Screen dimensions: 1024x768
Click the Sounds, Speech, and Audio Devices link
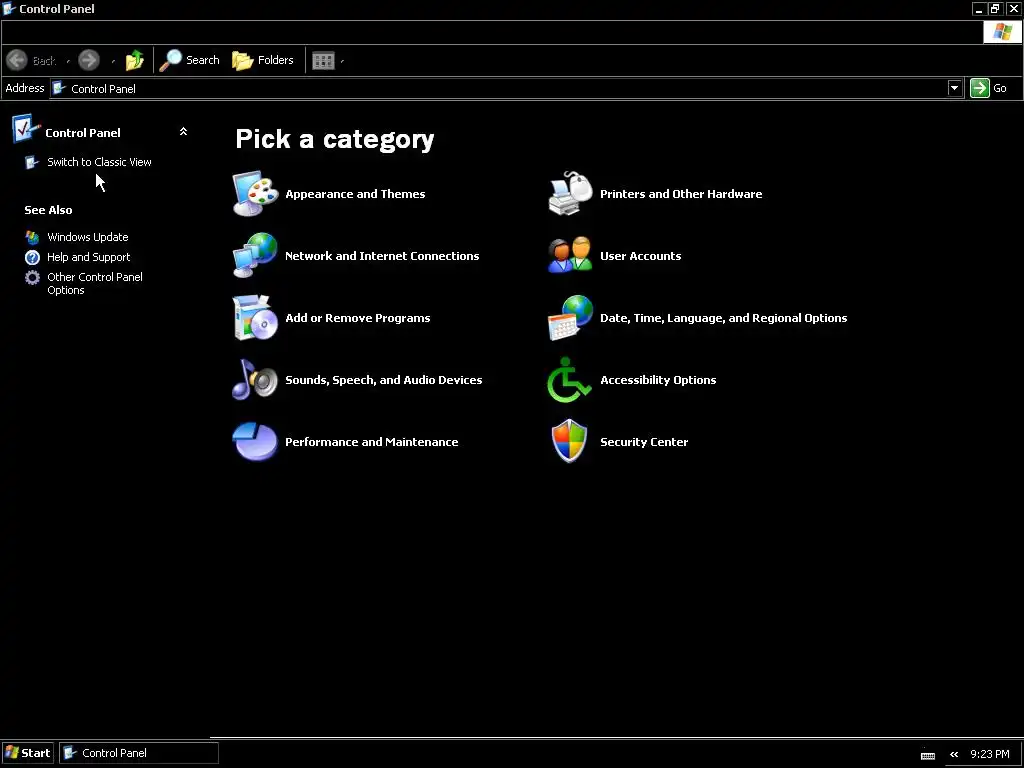383,380
